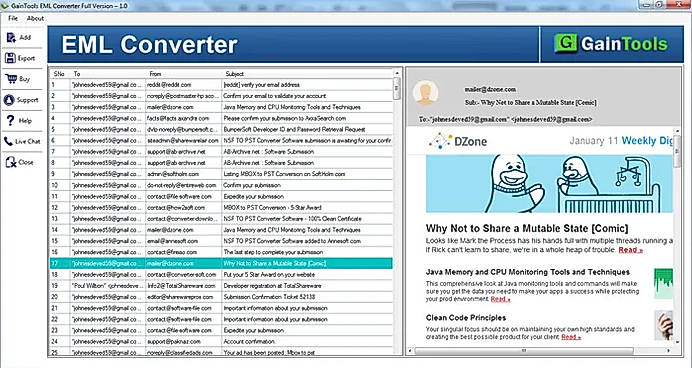Click preview pane scroll-left arrow
The height and width of the screenshot is (368, 692).
410,351
